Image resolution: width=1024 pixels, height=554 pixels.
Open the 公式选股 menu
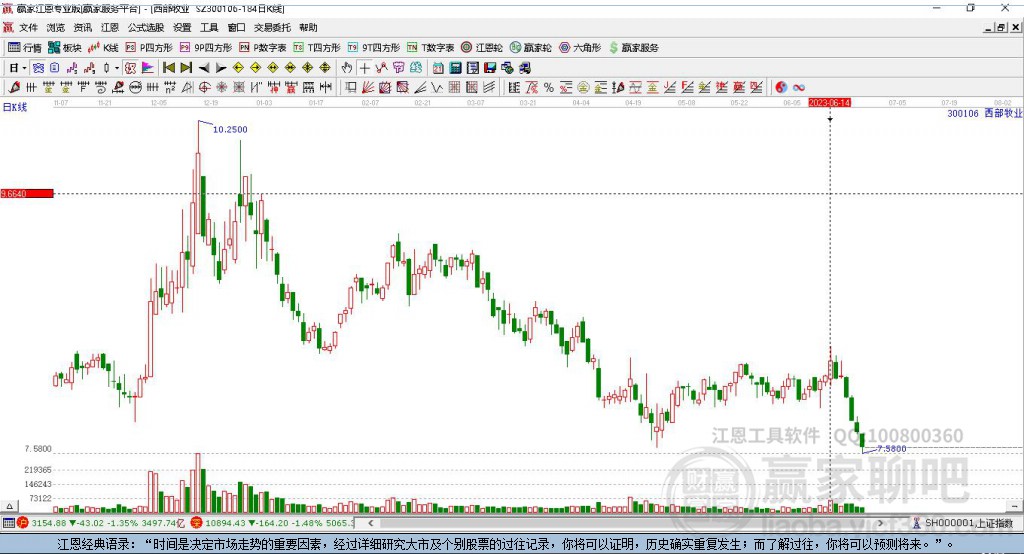click(146, 27)
